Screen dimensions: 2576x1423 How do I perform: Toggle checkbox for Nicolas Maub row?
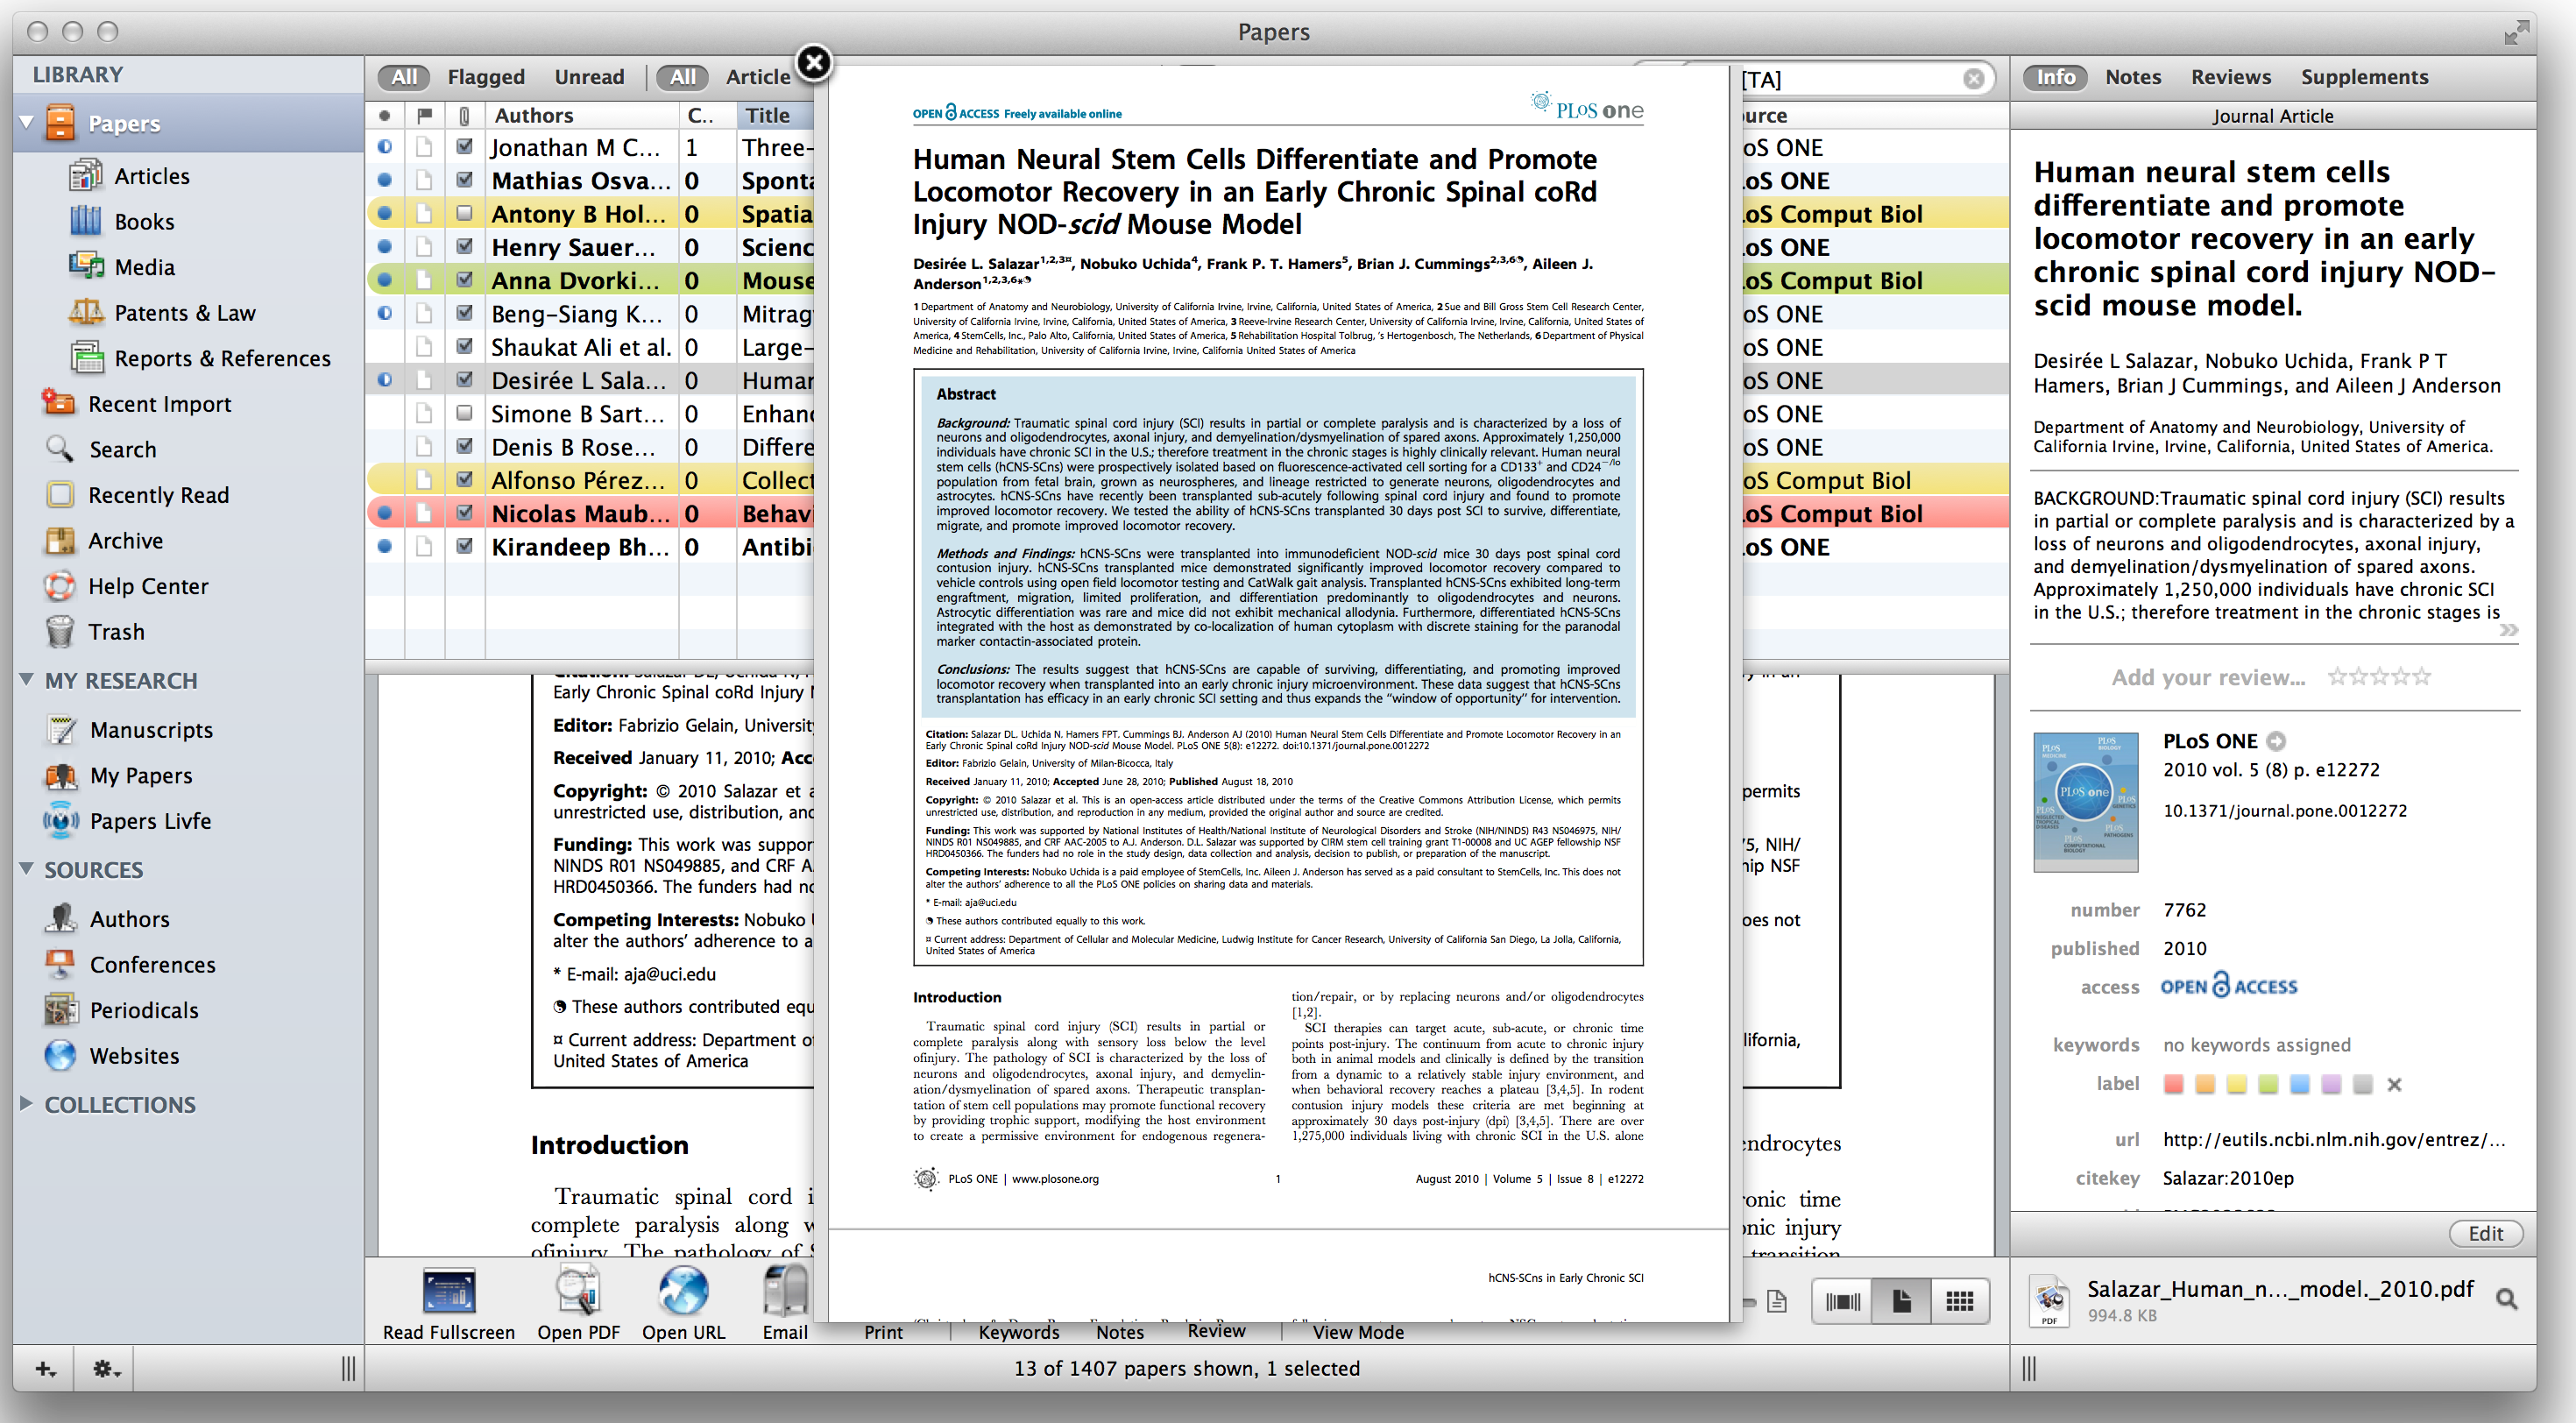tap(464, 513)
